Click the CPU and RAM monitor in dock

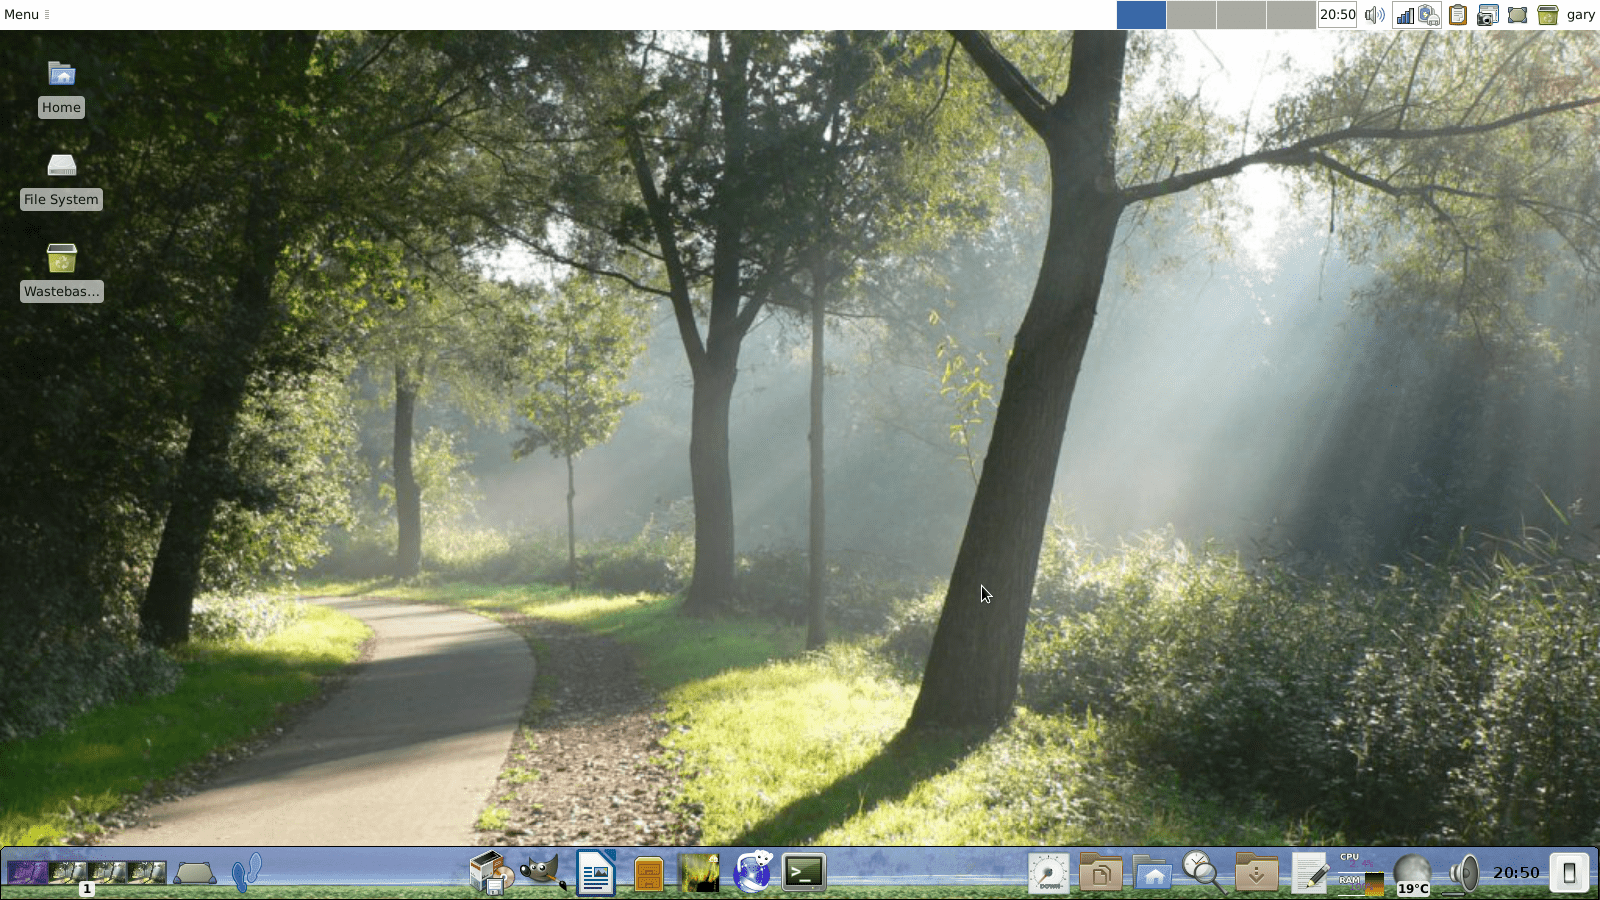coord(1361,873)
